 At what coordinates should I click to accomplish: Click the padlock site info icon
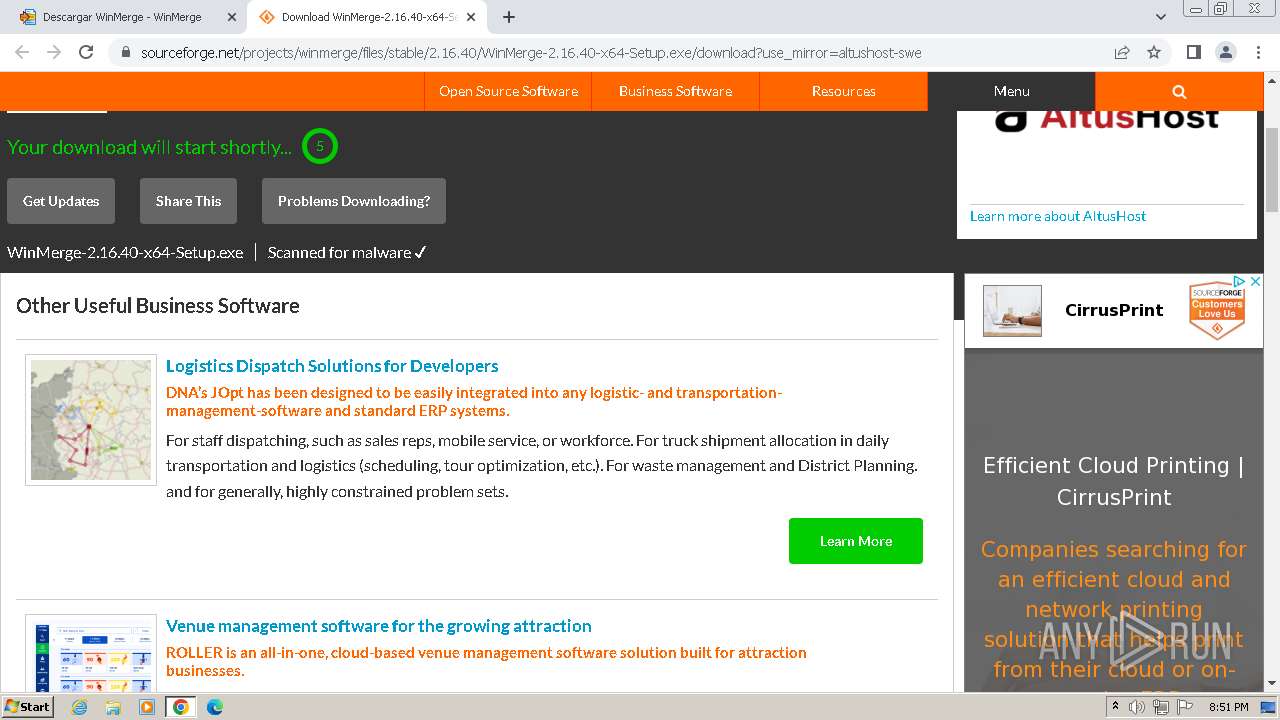(x=125, y=52)
